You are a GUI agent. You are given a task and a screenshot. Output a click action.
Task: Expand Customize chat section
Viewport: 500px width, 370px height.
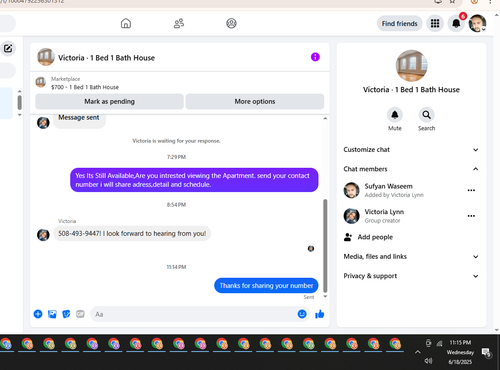point(411,150)
